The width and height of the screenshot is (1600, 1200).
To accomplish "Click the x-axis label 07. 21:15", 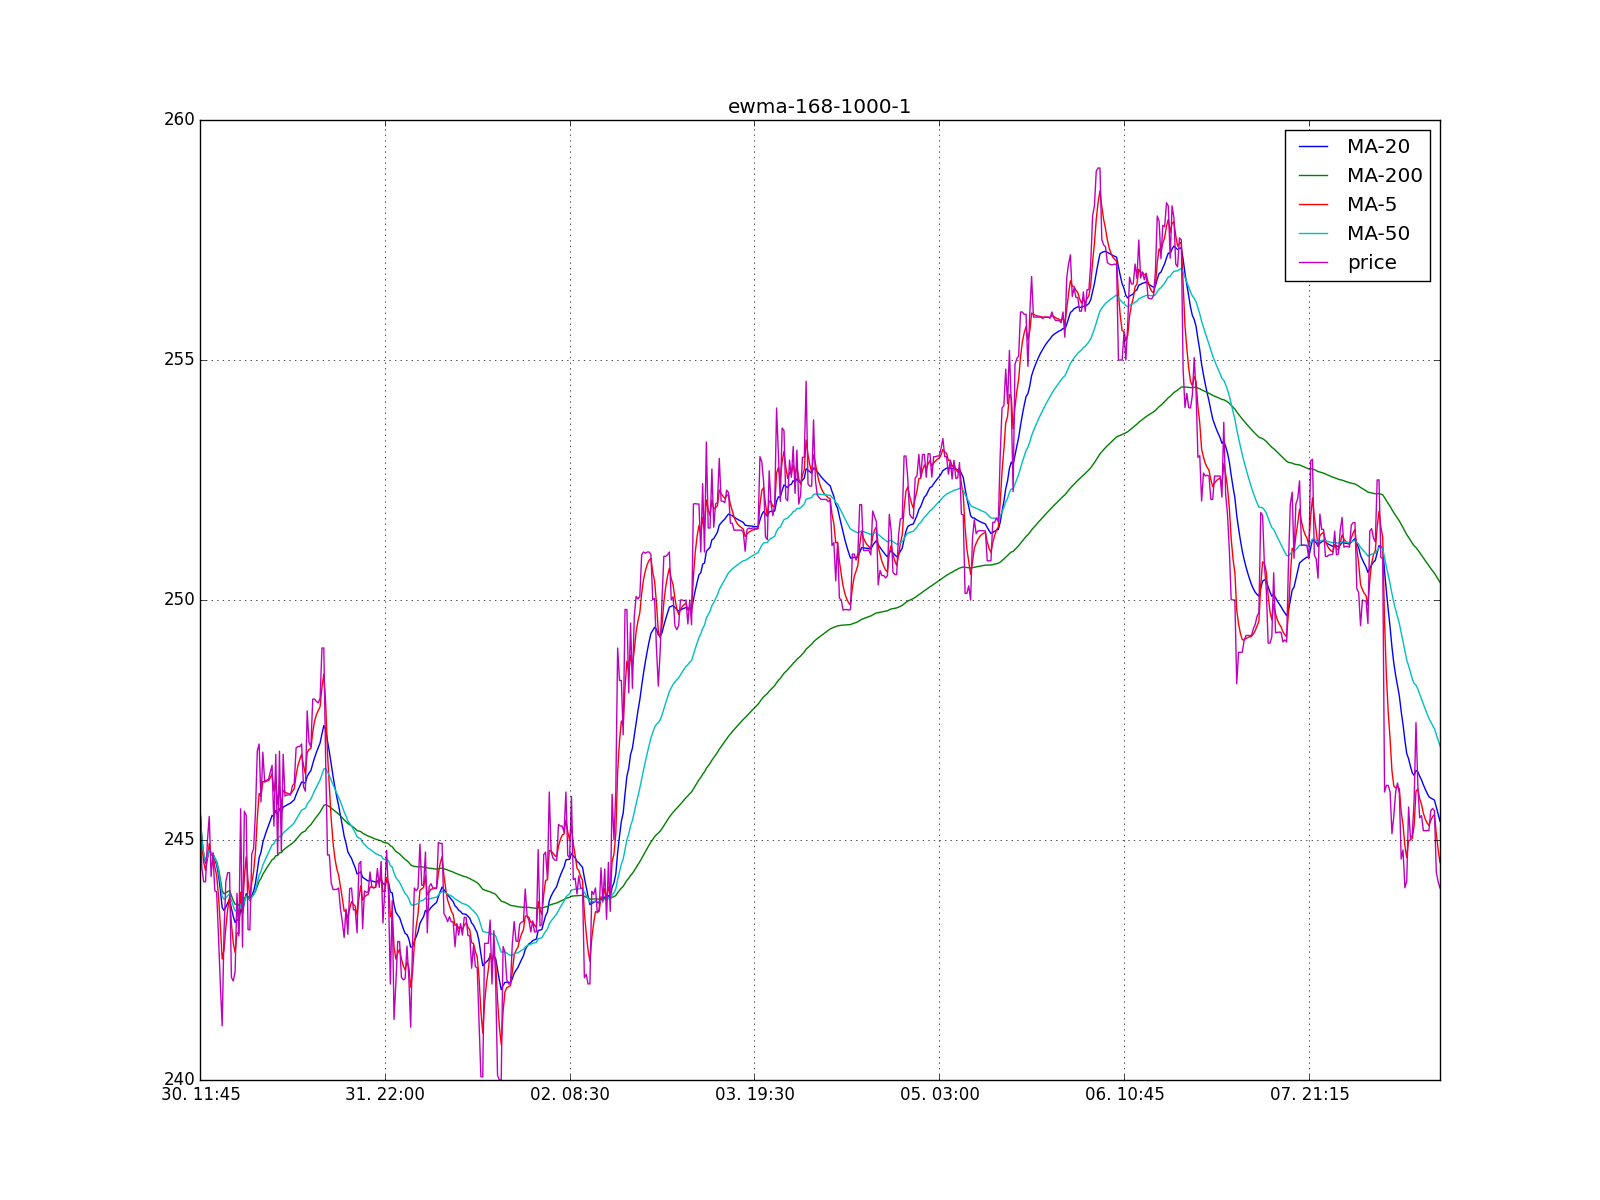I will pyautogui.click(x=1310, y=1095).
